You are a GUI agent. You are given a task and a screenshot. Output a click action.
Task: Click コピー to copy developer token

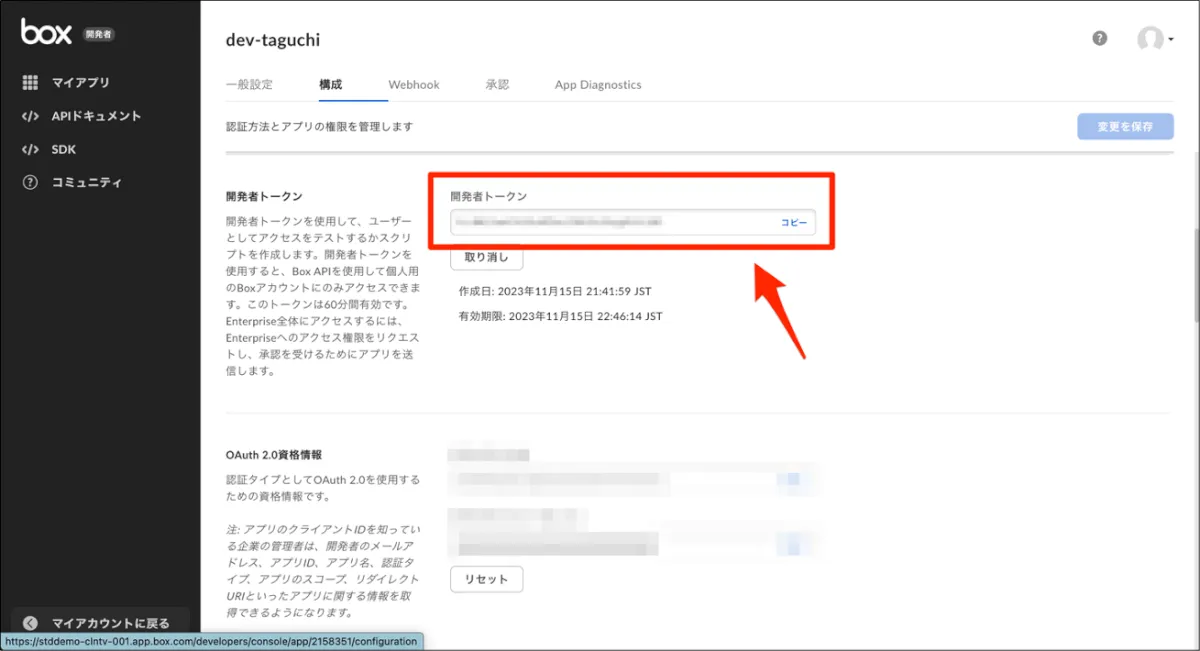(x=793, y=222)
